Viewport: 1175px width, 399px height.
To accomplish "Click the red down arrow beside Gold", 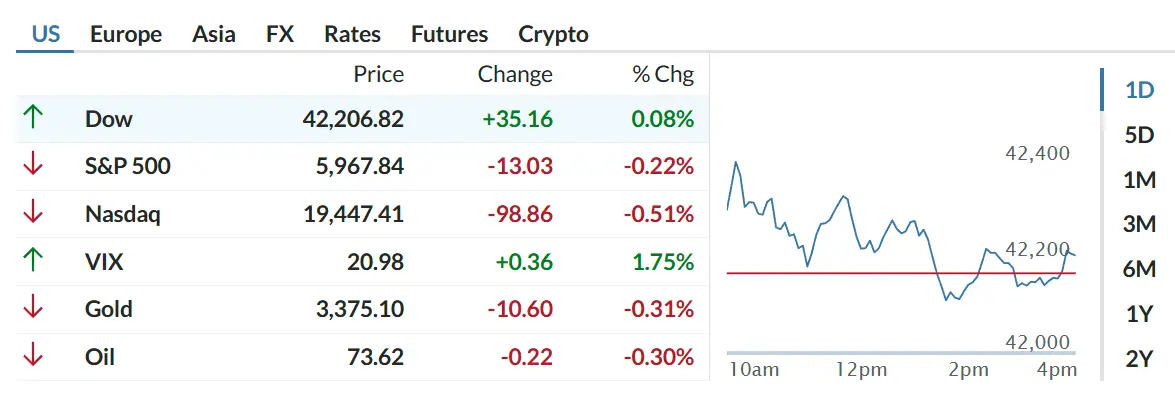I will coord(33,309).
